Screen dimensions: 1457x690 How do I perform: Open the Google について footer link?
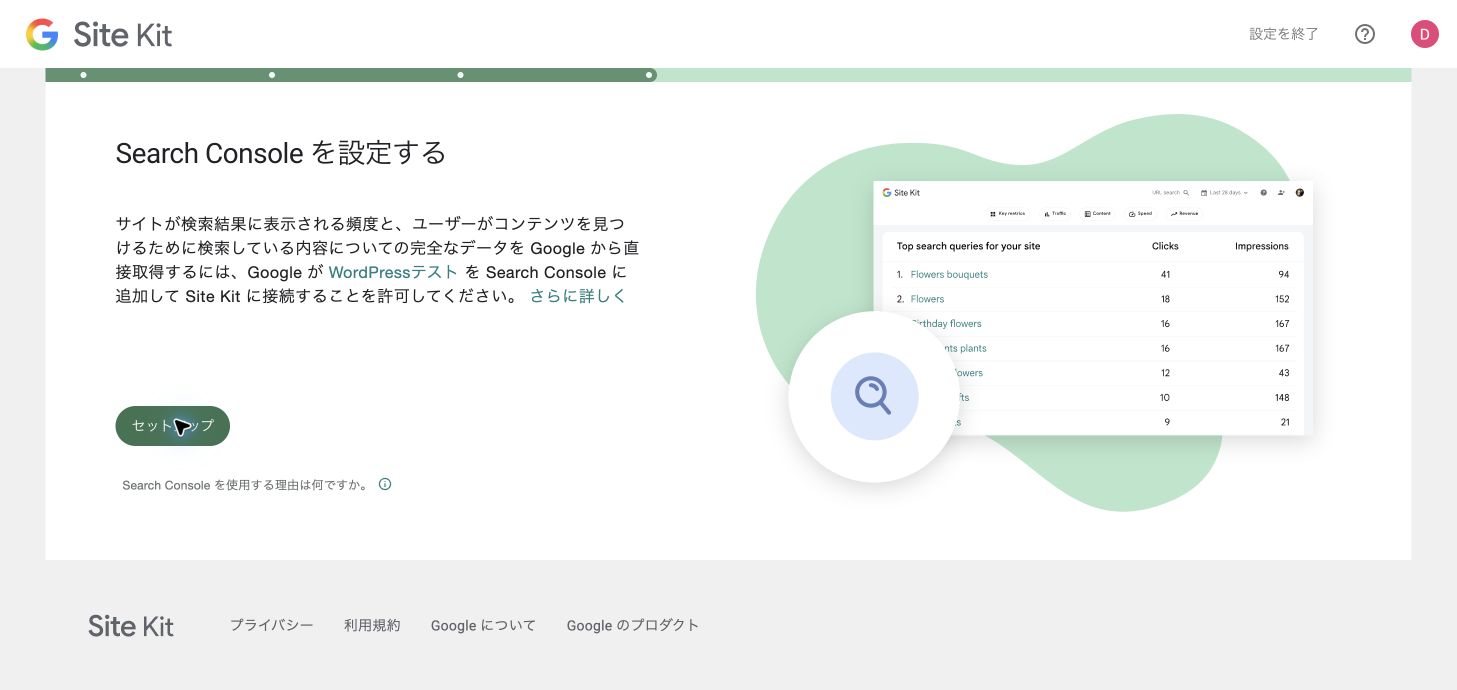[x=483, y=625]
